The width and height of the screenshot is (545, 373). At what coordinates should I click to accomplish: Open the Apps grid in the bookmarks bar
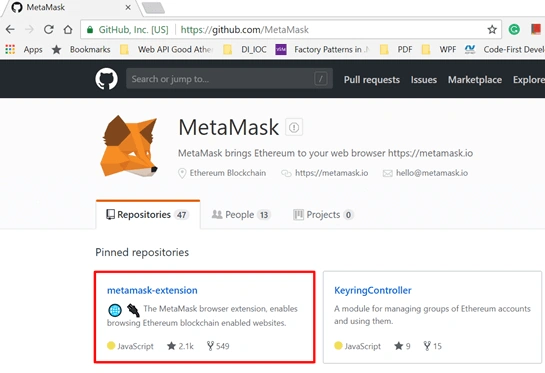[x=24, y=50]
